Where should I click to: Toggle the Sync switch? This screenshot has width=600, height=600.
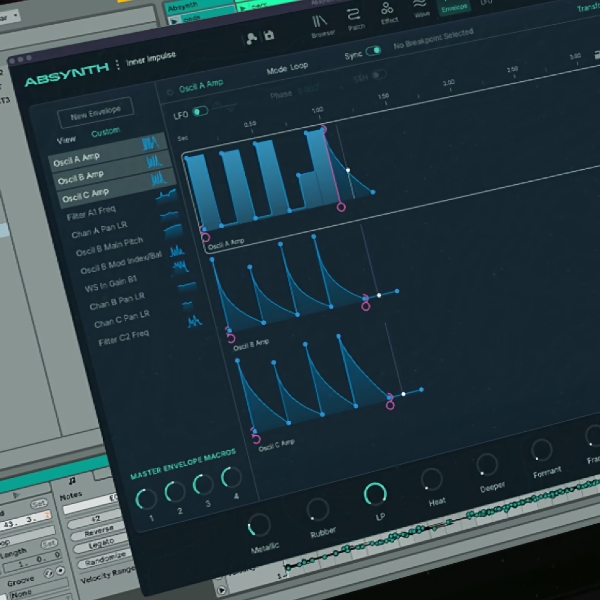[x=373, y=51]
